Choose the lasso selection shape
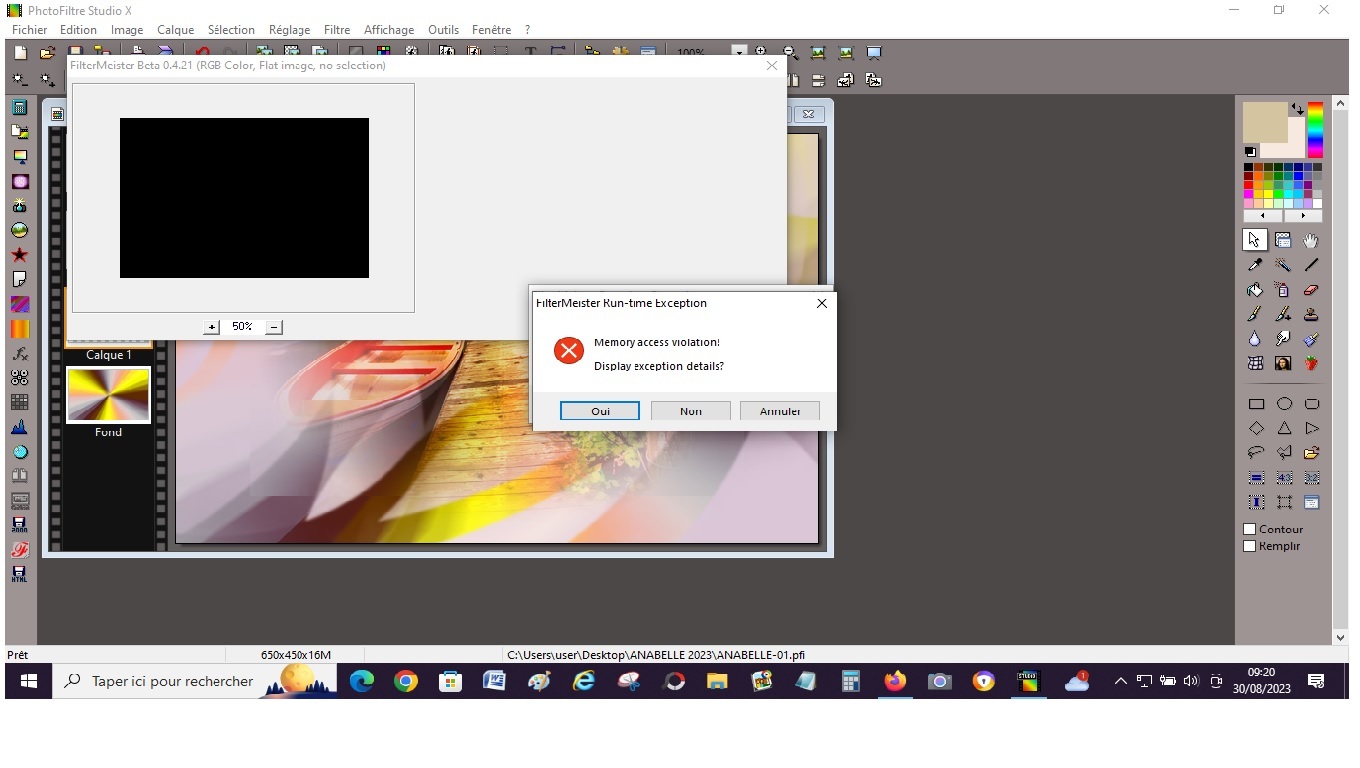The width and height of the screenshot is (1360, 768). 1256,452
